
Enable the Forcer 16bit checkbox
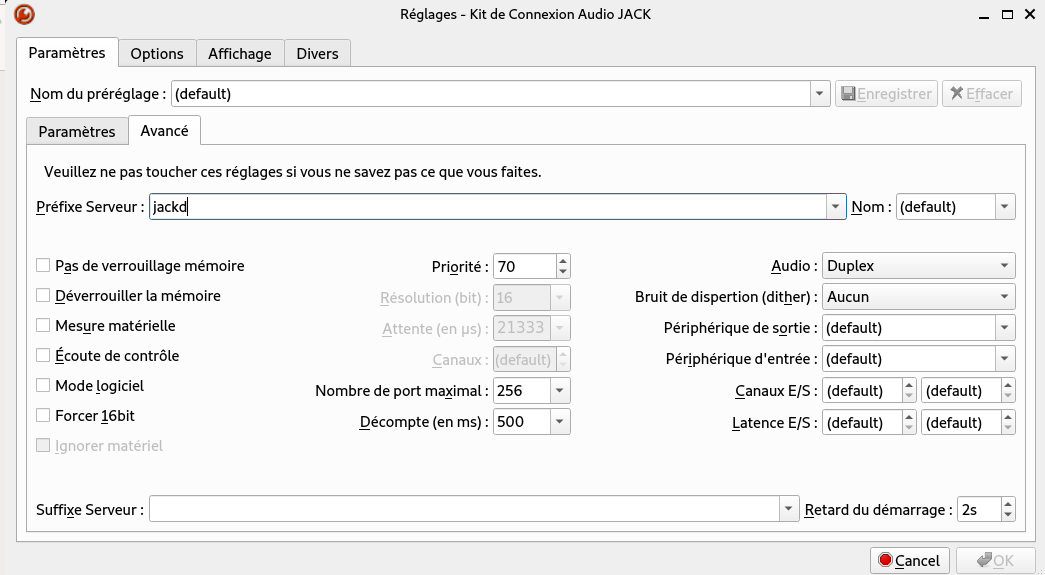click(43, 416)
